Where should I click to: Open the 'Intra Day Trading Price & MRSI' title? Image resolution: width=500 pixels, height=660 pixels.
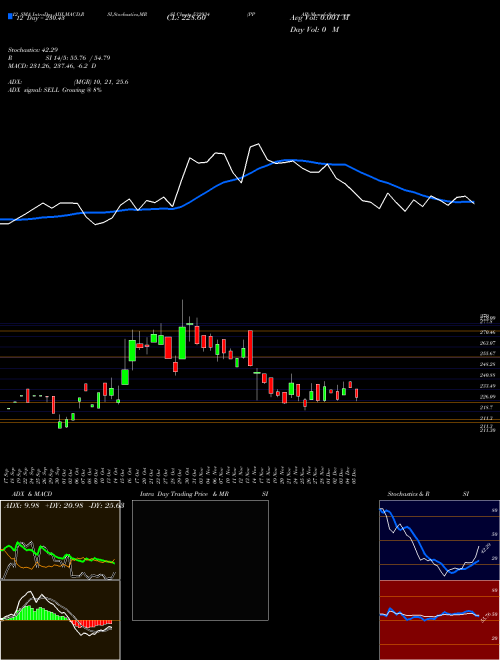tap(204, 494)
